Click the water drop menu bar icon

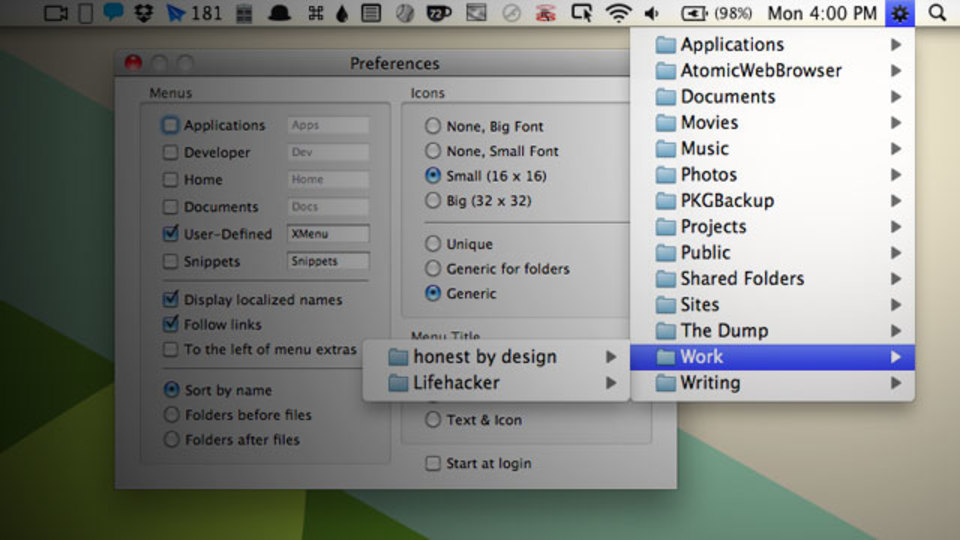tap(342, 13)
